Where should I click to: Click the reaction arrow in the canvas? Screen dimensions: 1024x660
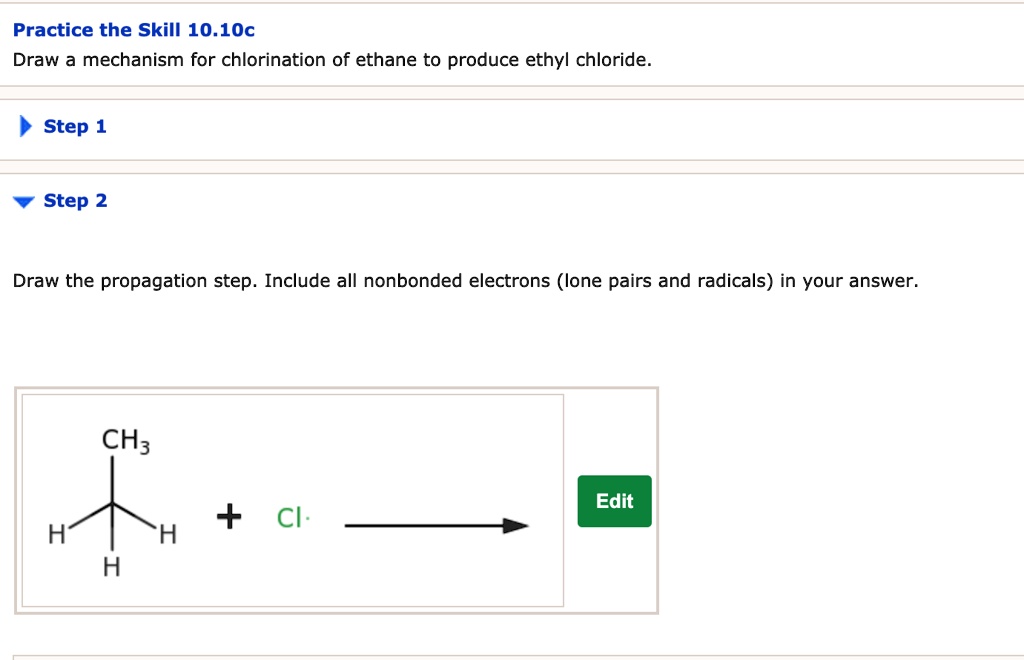click(435, 523)
